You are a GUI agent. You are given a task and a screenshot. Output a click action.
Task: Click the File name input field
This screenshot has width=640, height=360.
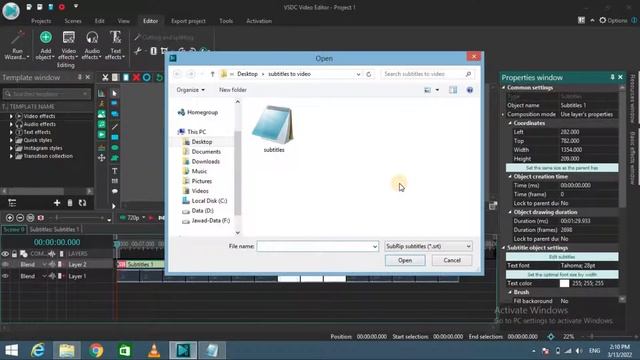[318, 246]
